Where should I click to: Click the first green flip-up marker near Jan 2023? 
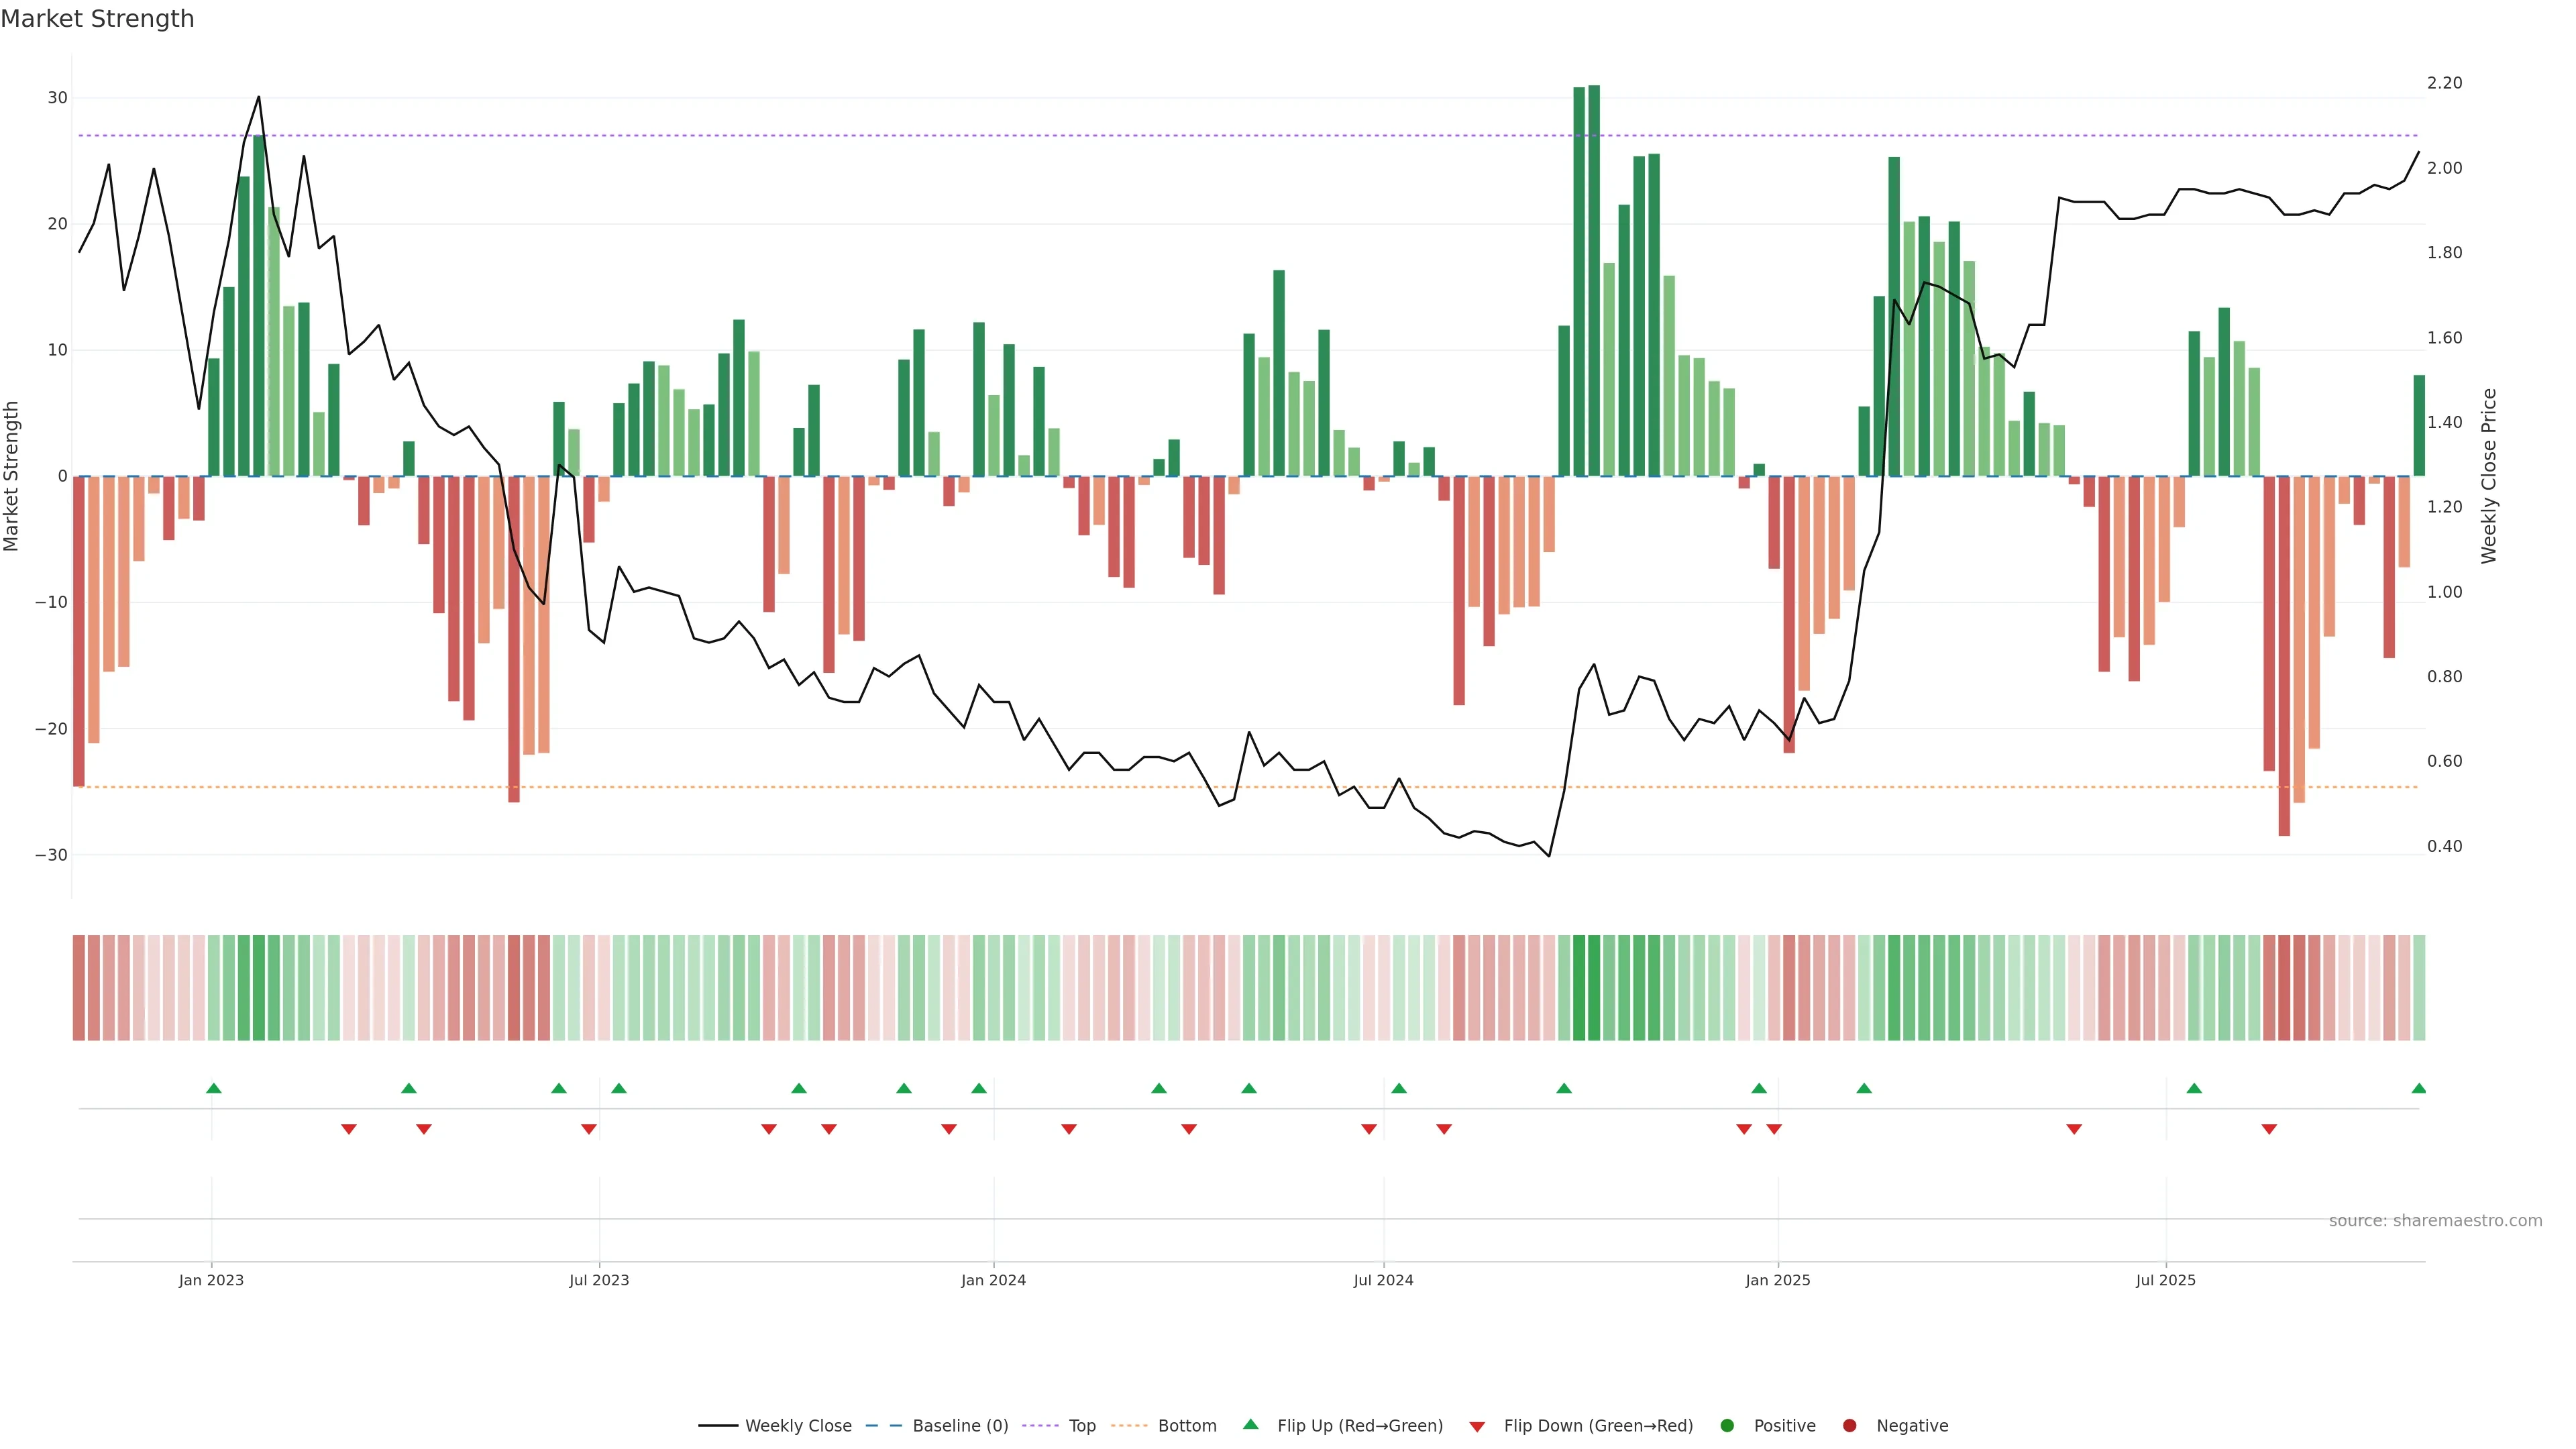(x=213, y=1088)
